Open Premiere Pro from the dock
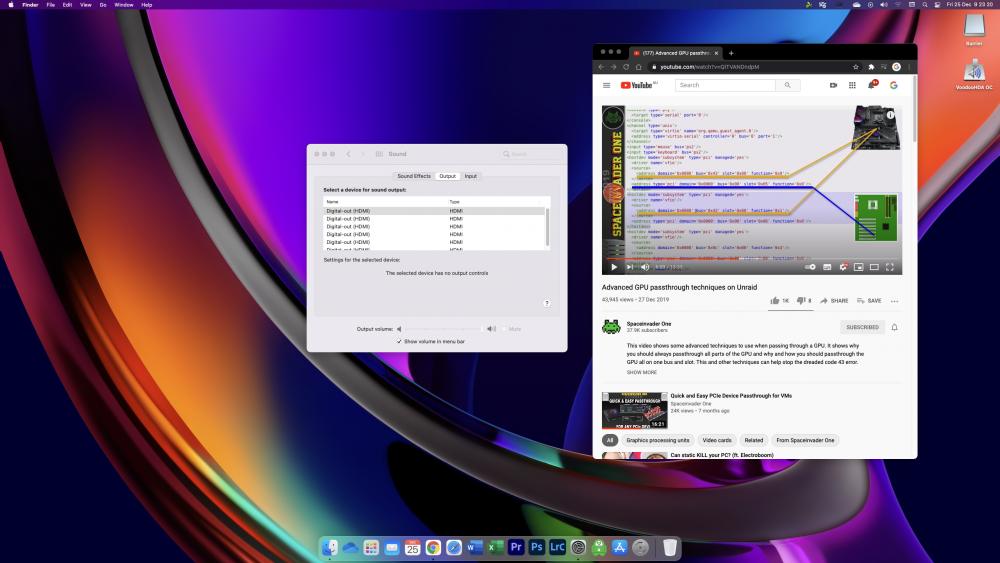 [516, 547]
